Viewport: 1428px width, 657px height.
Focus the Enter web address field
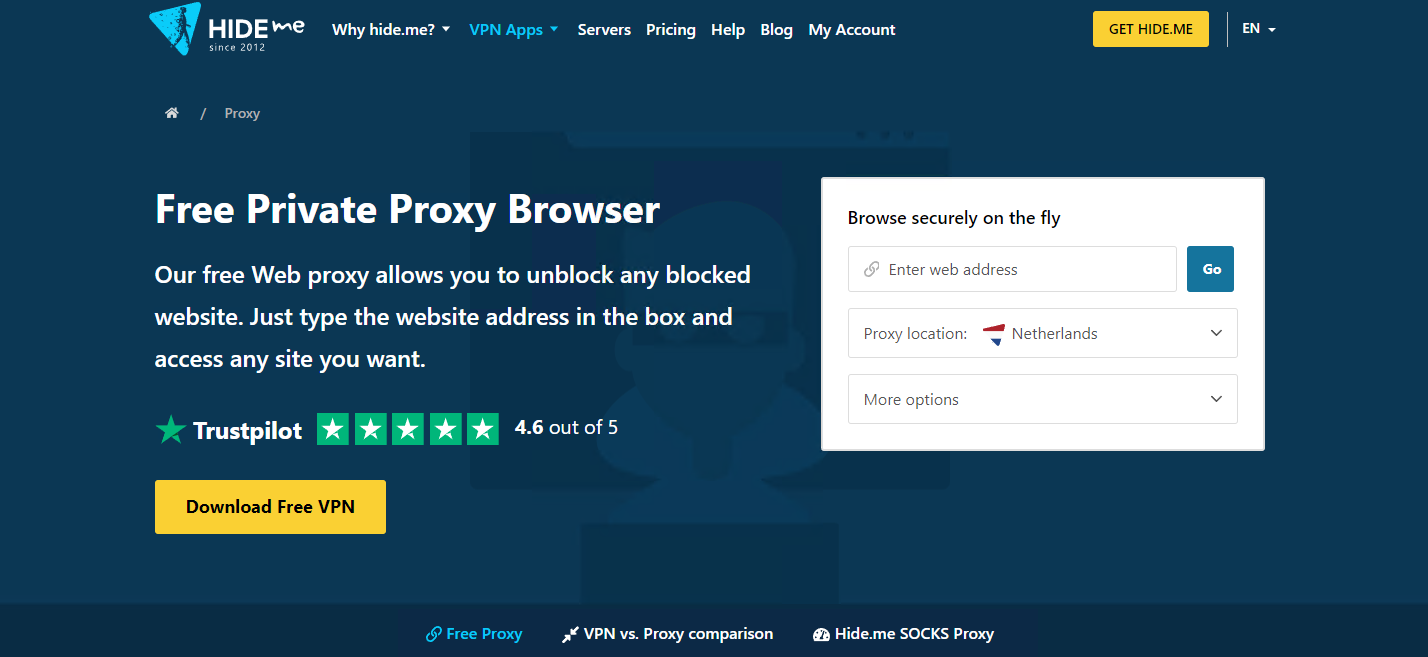[x=1012, y=269]
